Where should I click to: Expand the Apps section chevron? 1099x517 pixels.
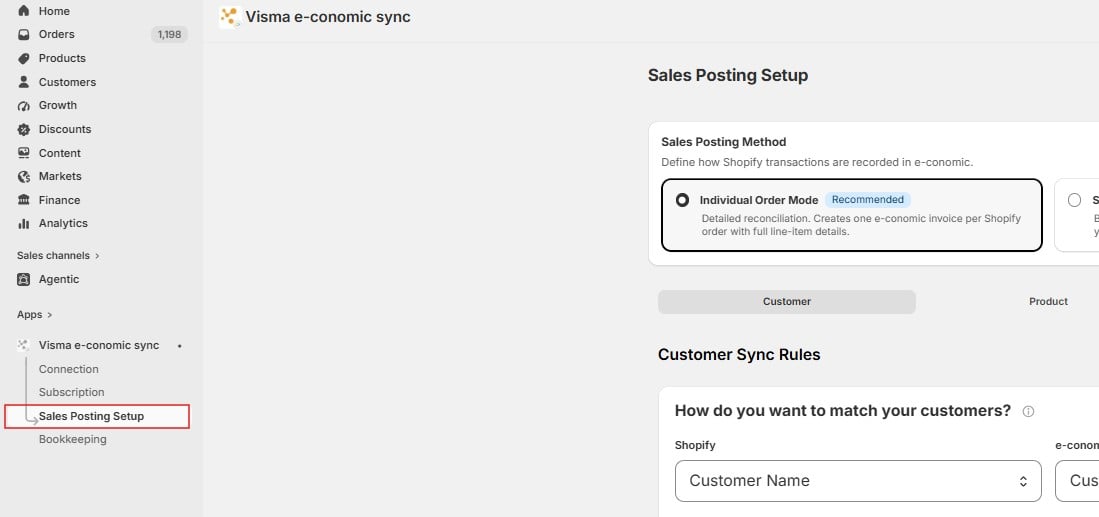pos(50,315)
